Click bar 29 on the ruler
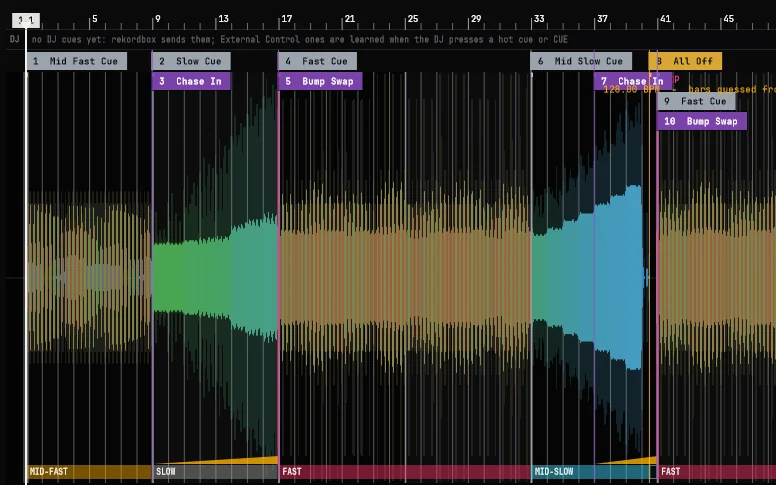The image size is (776, 485). coord(476,19)
